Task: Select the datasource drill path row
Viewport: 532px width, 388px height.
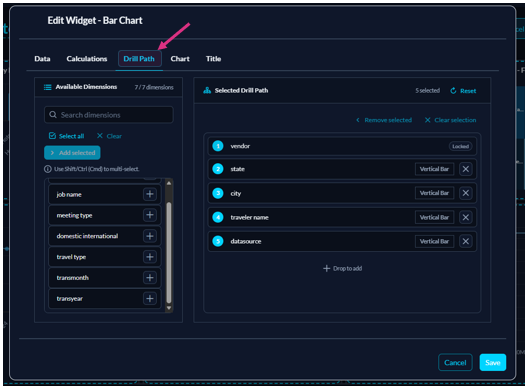Action: pyautogui.click(x=342, y=241)
